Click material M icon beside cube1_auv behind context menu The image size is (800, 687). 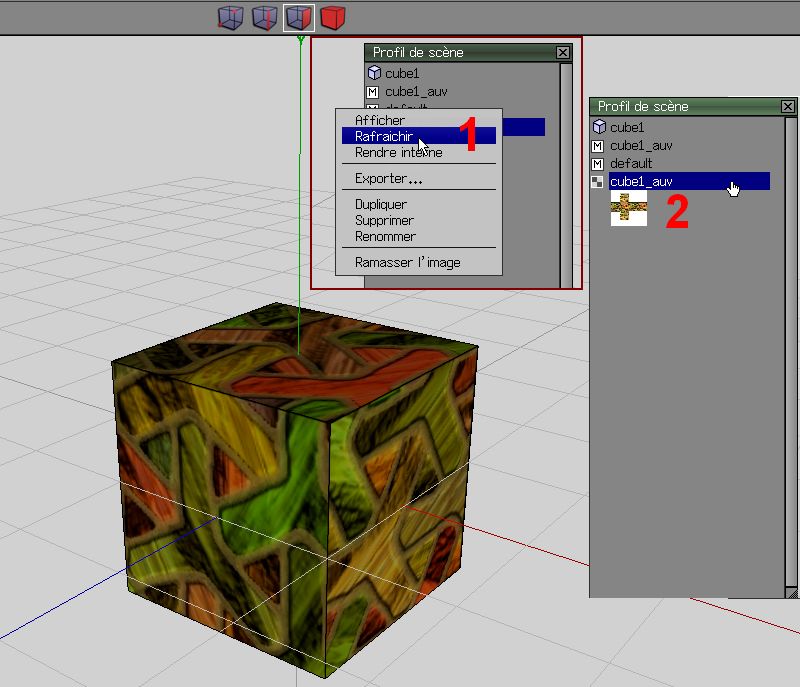point(373,92)
